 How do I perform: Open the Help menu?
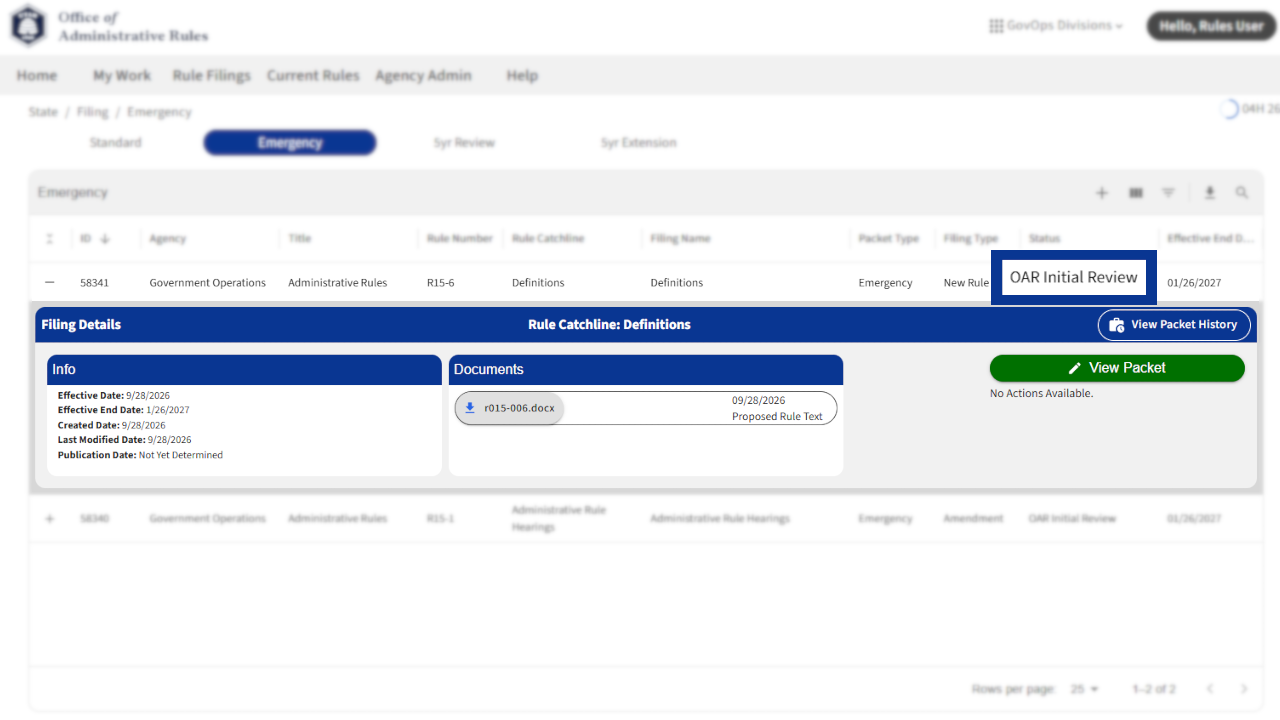coord(522,76)
